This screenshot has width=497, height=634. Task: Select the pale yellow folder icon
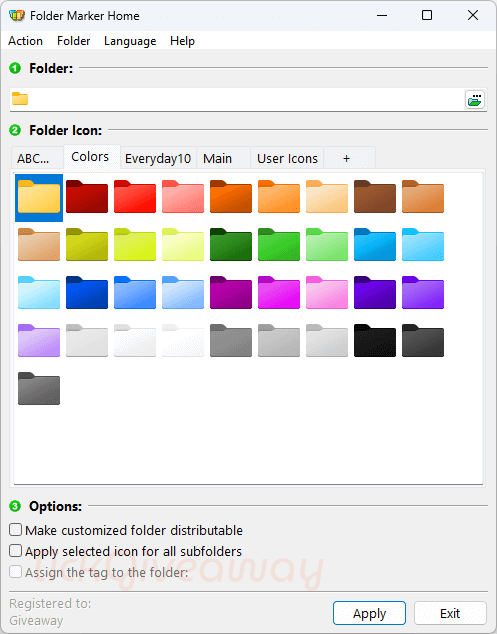pyautogui.click(x=183, y=245)
